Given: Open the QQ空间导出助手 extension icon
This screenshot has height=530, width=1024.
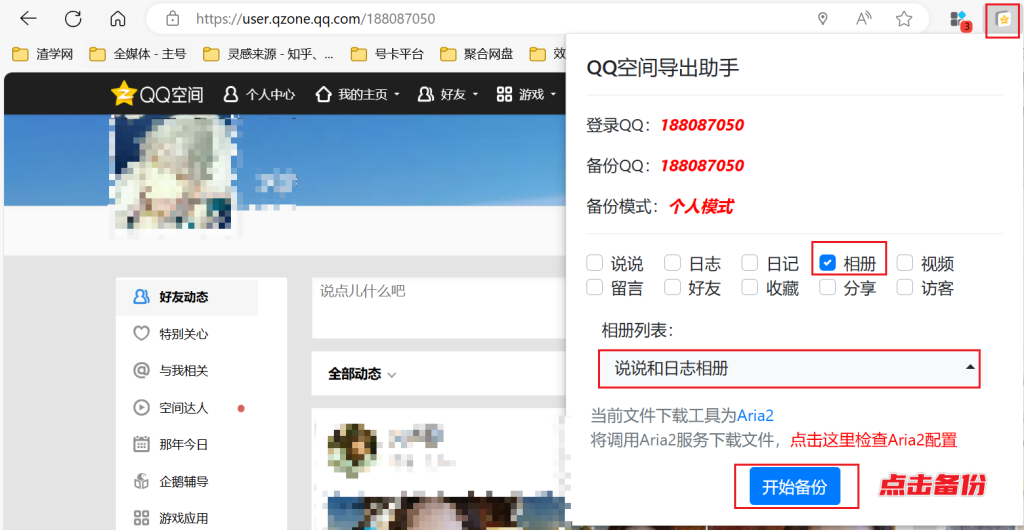Looking at the screenshot, I should 1002,20.
